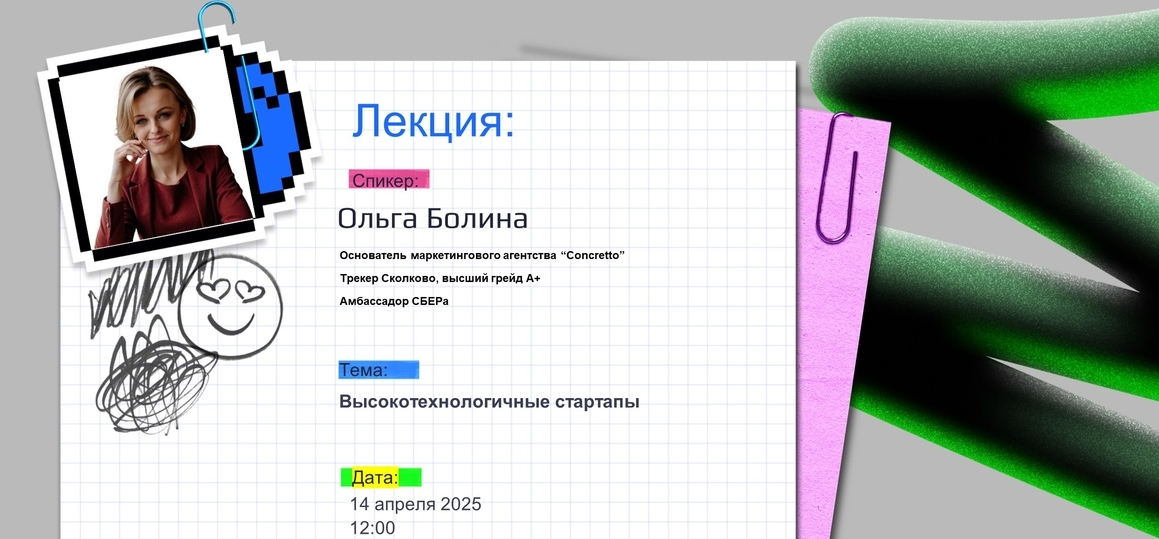This screenshot has width=1159, height=539.
Task: Select the "Concretto" agency founder line
Action: (482, 256)
